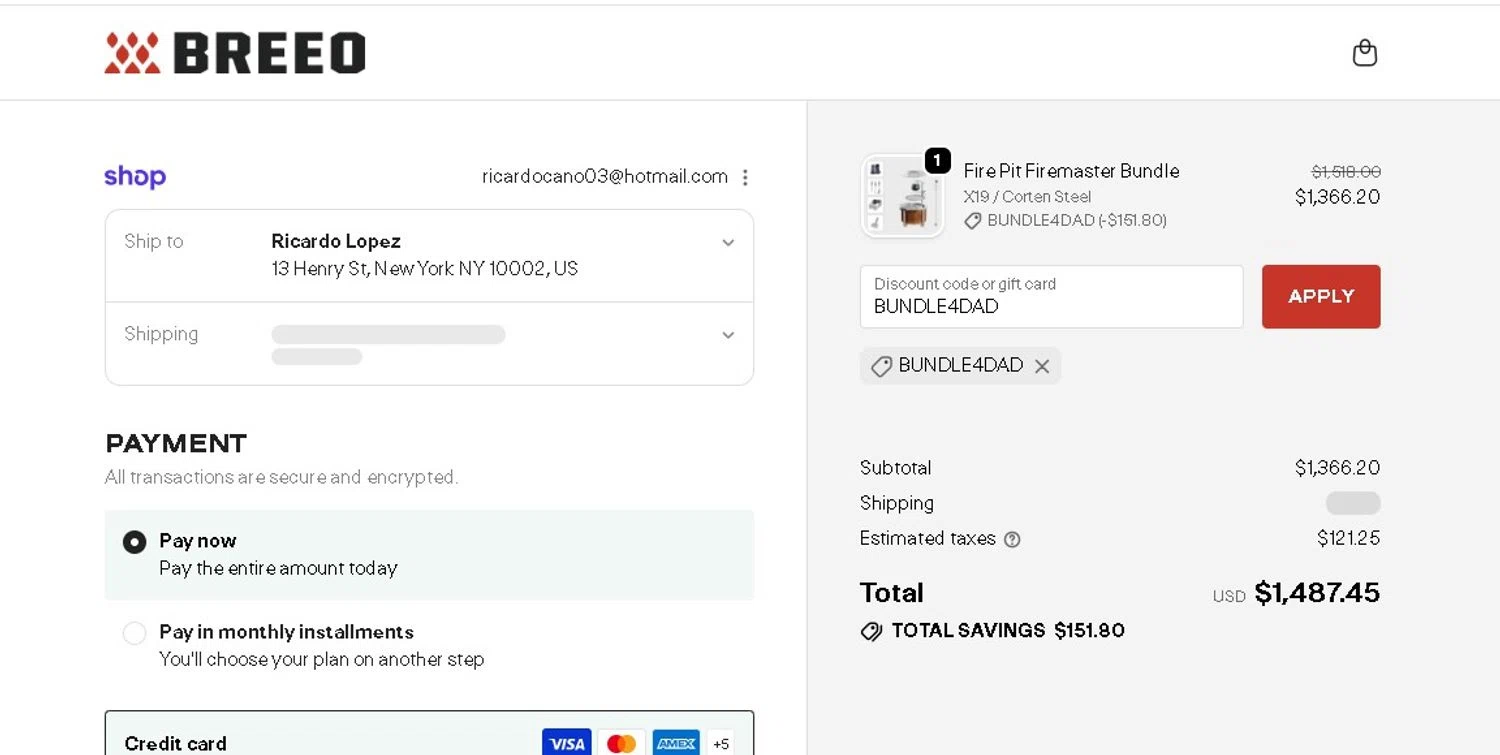1500x755 pixels.
Task: Open Fire Pit Firemaster Bundle thumbnail
Action: pos(902,196)
